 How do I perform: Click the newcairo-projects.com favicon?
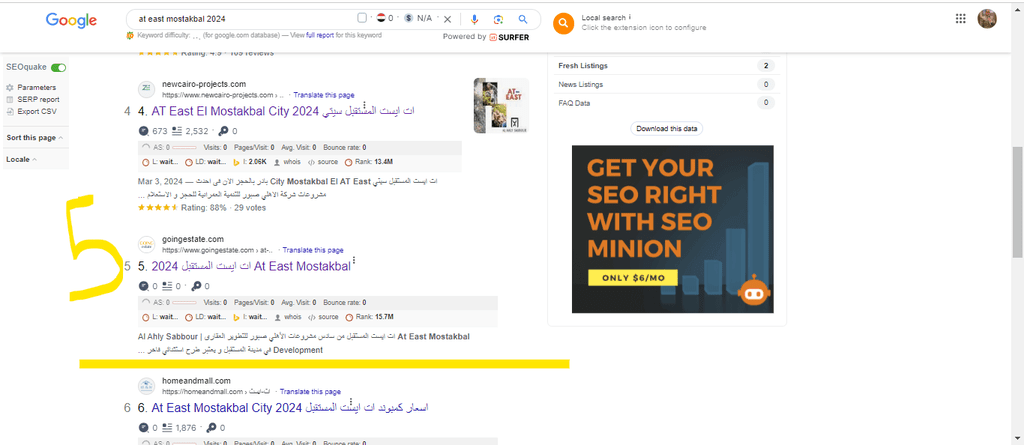point(146,89)
